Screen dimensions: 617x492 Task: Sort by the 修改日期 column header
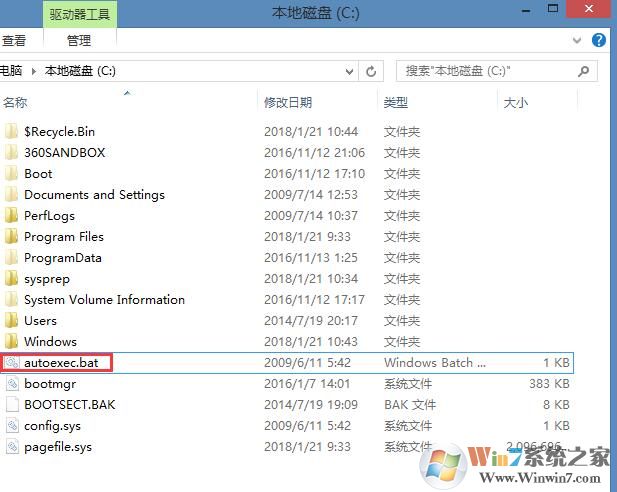click(288, 103)
